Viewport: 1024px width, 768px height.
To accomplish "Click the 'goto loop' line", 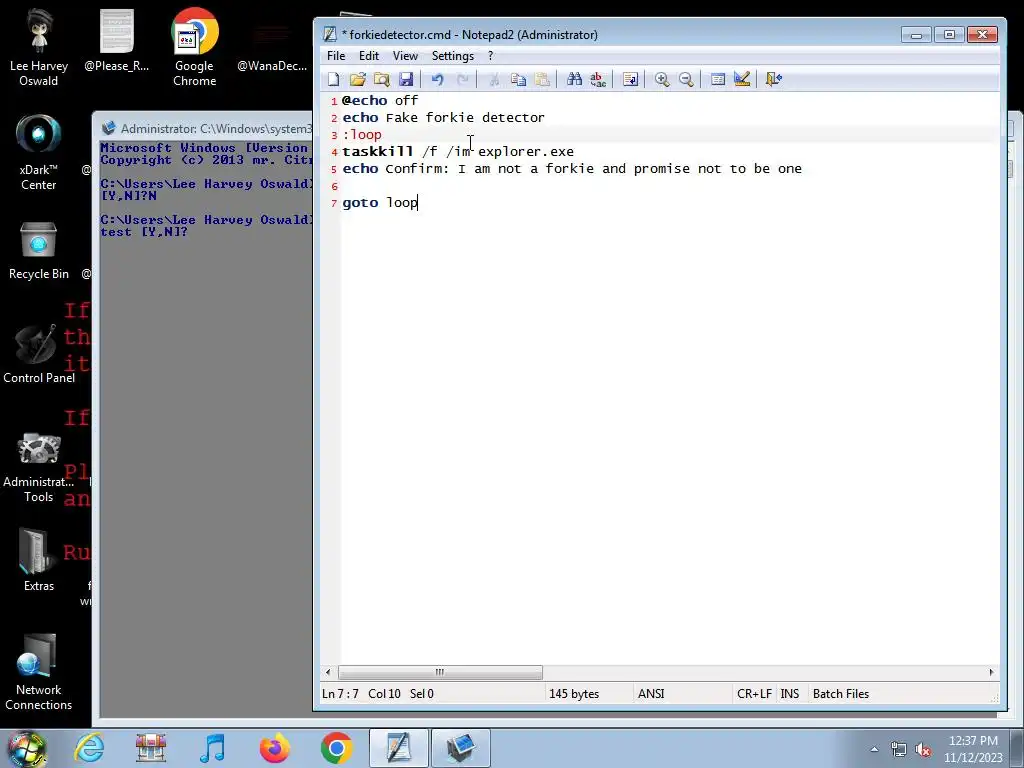I will coord(380,202).
